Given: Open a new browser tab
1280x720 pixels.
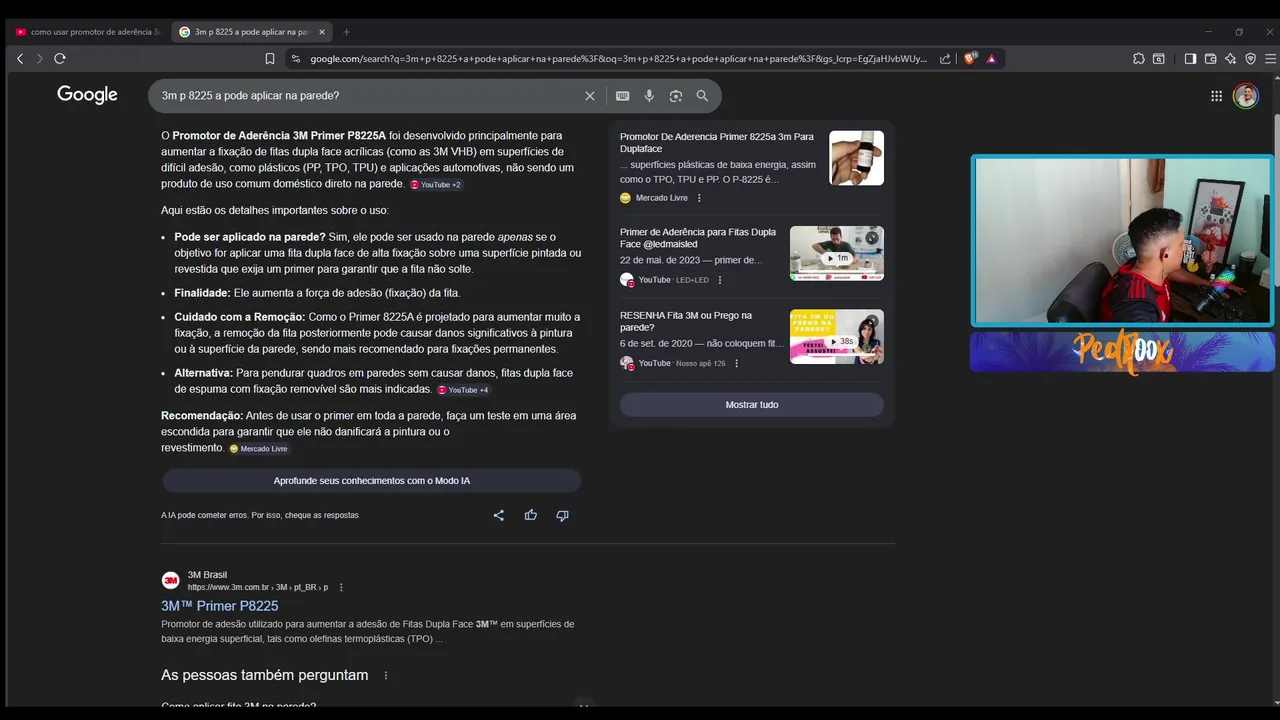Looking at the screenshot, I should [x=347, y=32].
